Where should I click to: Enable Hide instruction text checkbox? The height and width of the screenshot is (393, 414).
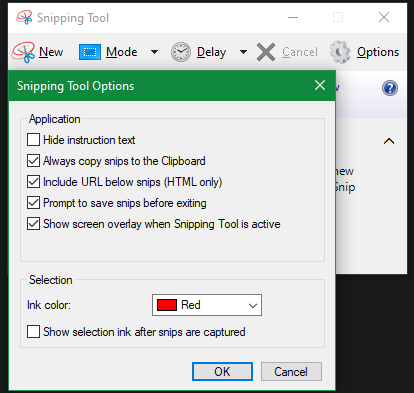33,140
